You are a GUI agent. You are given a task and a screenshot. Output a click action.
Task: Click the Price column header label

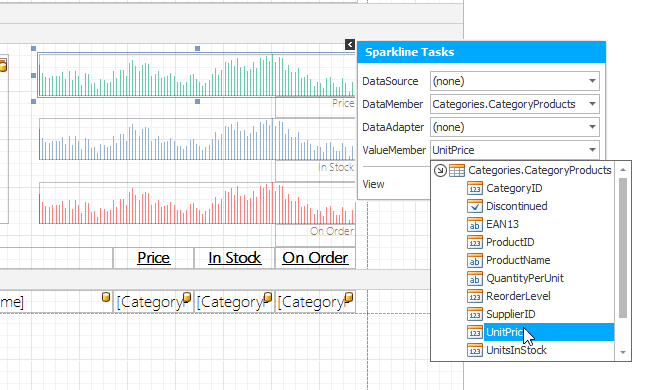point(153,258)
